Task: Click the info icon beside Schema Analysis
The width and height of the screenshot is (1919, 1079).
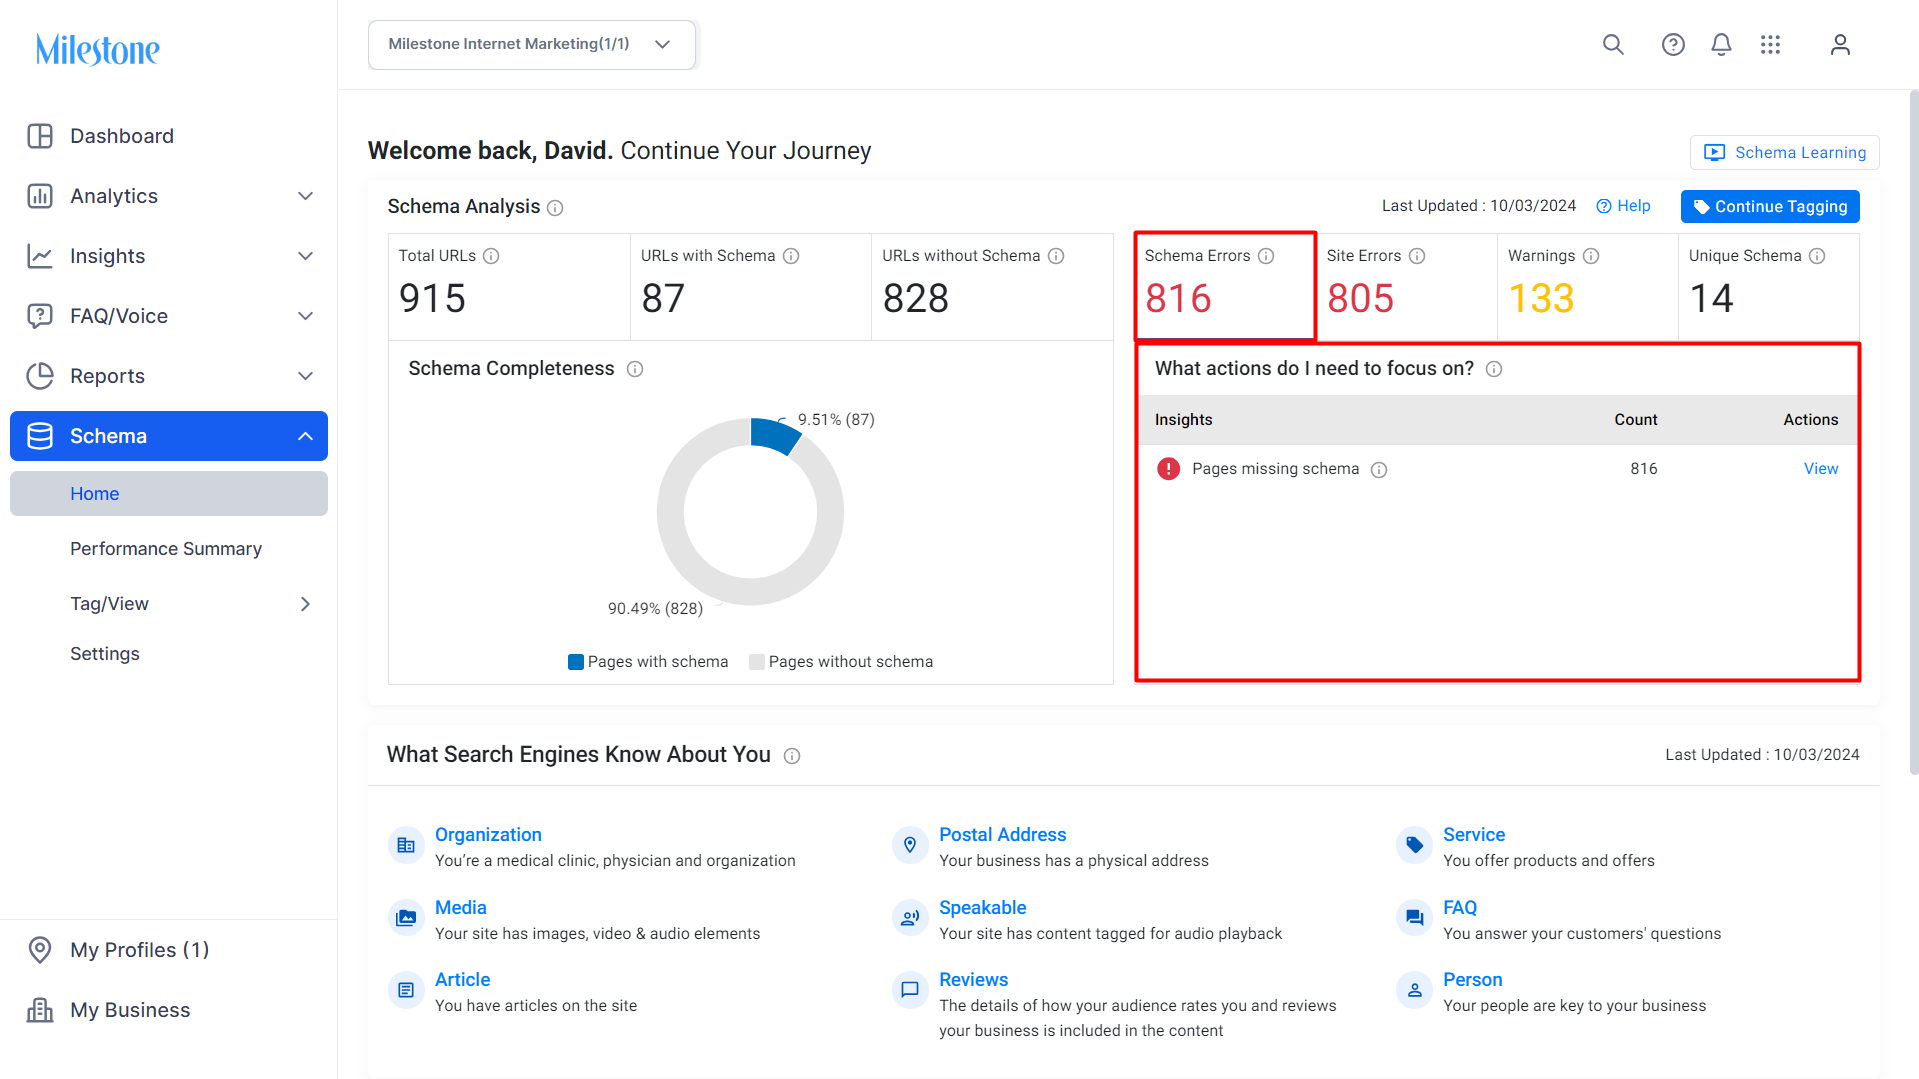Action: click(x=556, y=208)
